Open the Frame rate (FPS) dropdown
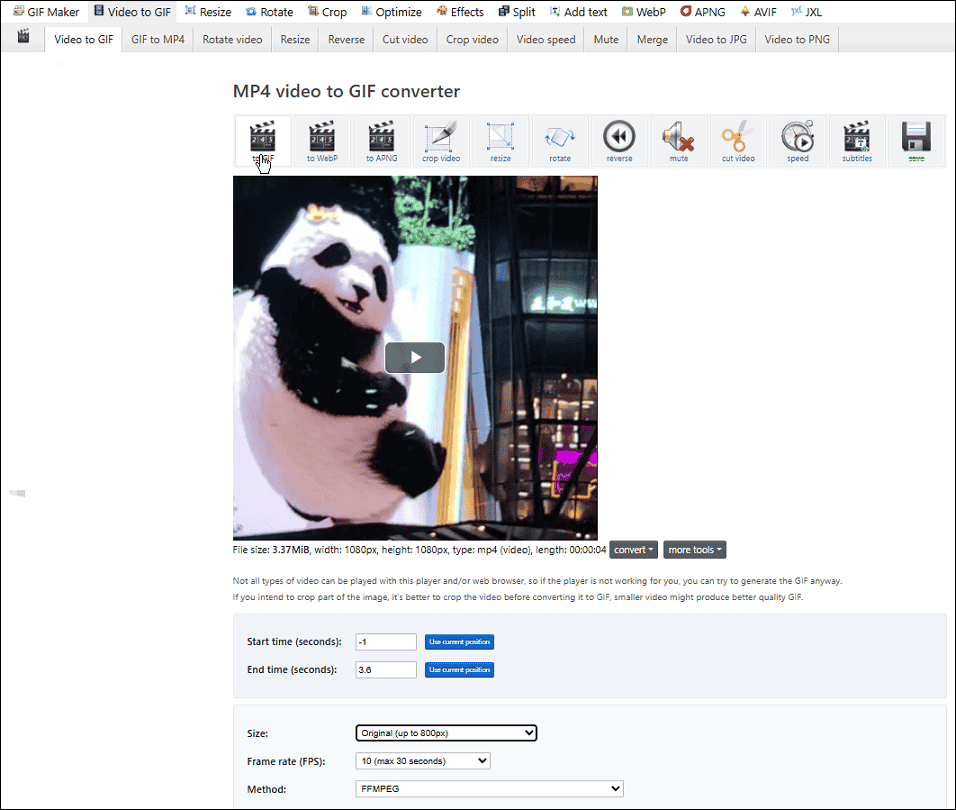 click(x=423, y=761)
